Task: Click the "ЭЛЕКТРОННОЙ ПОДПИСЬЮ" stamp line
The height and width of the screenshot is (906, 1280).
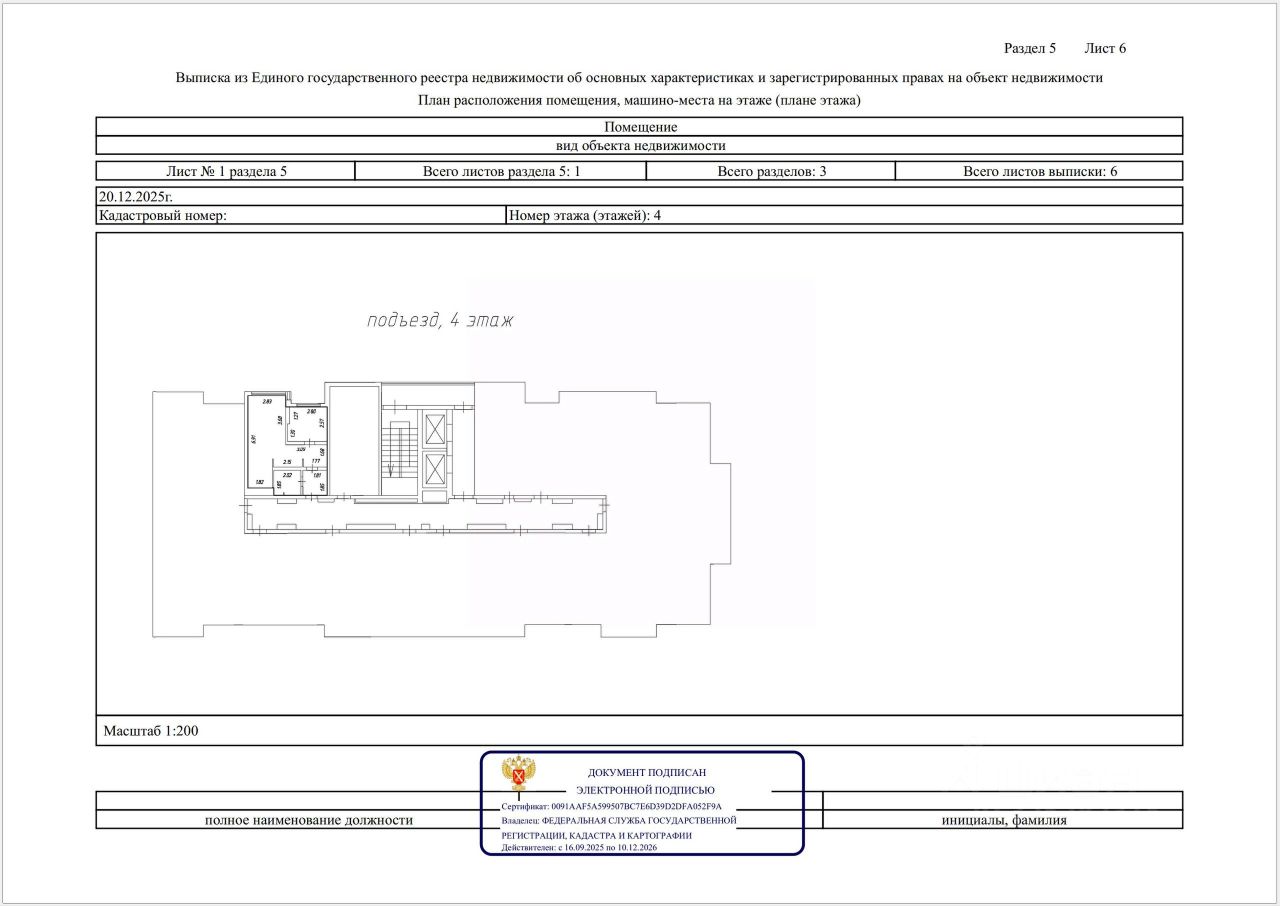Action: [646, 789]
